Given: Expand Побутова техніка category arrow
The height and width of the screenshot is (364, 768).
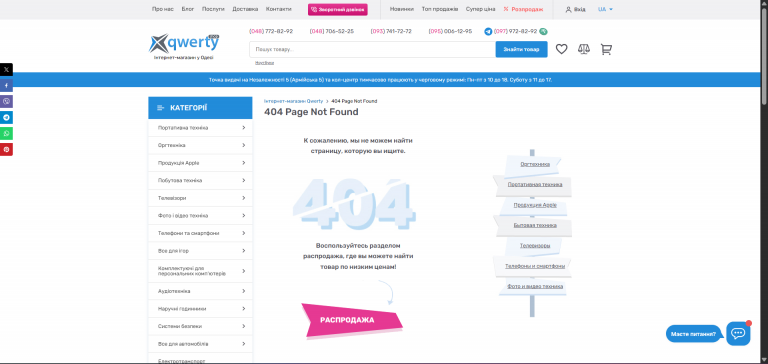Looking at the screenshot, I should pos(243,180).
